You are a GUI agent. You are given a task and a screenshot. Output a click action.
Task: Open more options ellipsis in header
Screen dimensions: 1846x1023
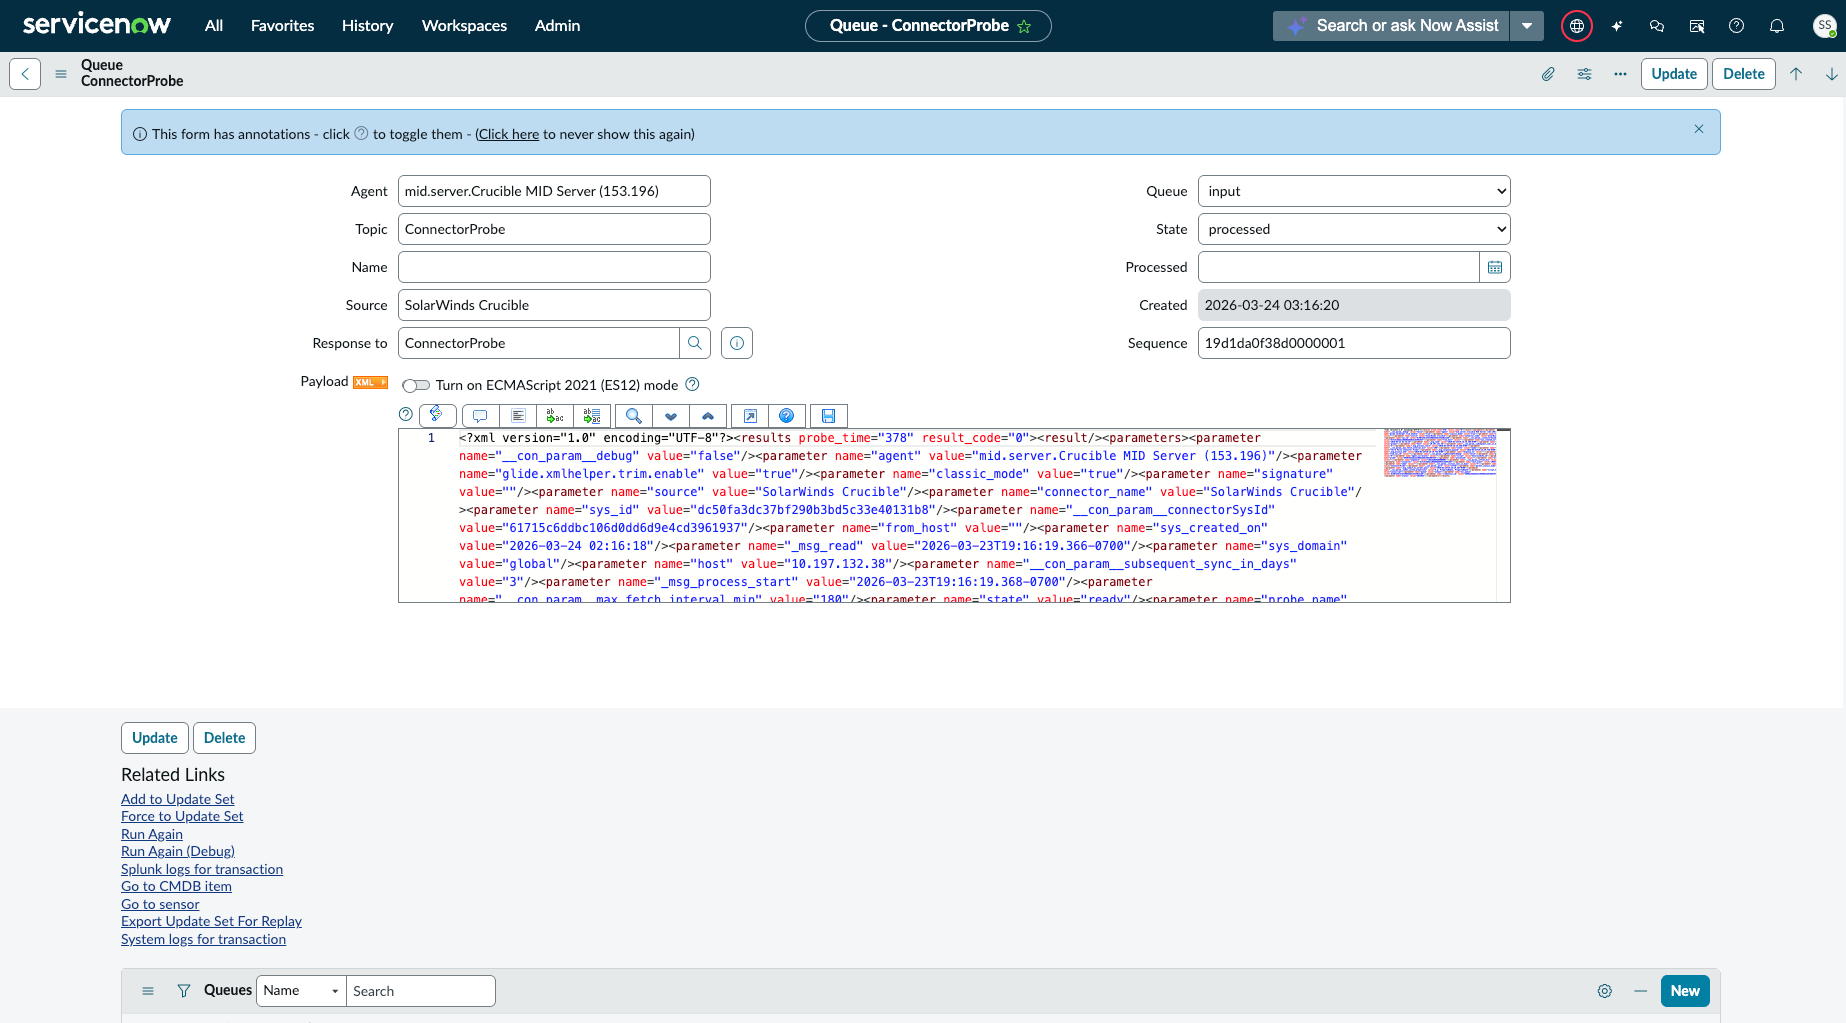pyautogui.click(x=1620, y=74)
